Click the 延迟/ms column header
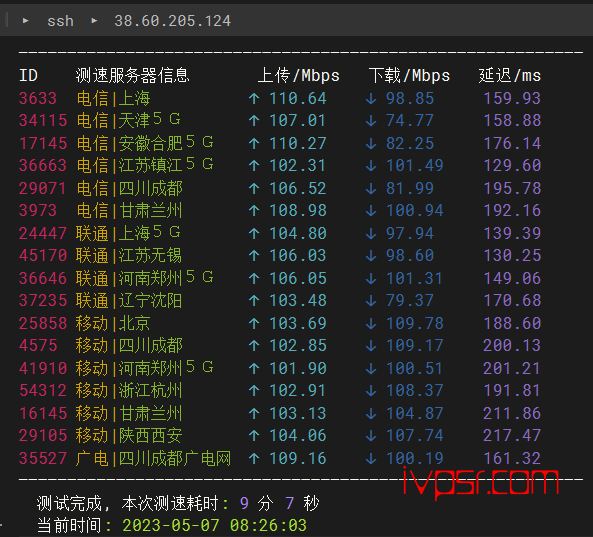 (509, 76)
